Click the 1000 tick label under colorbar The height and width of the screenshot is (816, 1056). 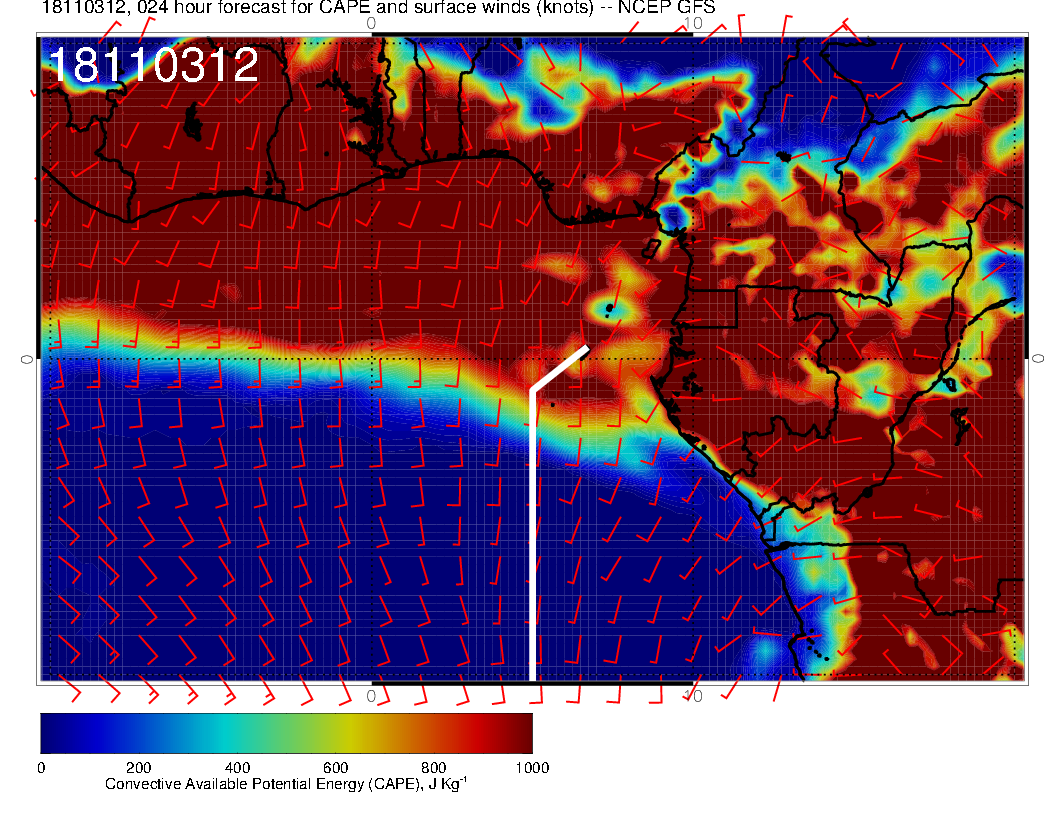531,768
